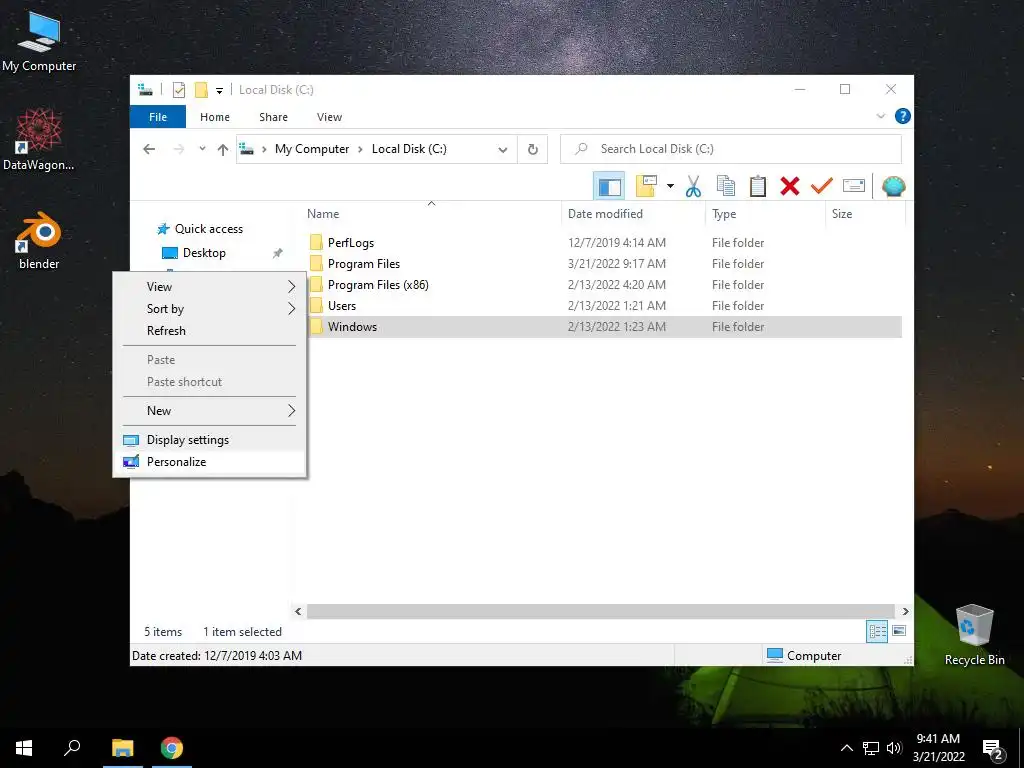The width and height of the screenshot is (1024, 768).
Task: Open the DataWagon desktop shortcut
Action: click(x=39, y=139)
